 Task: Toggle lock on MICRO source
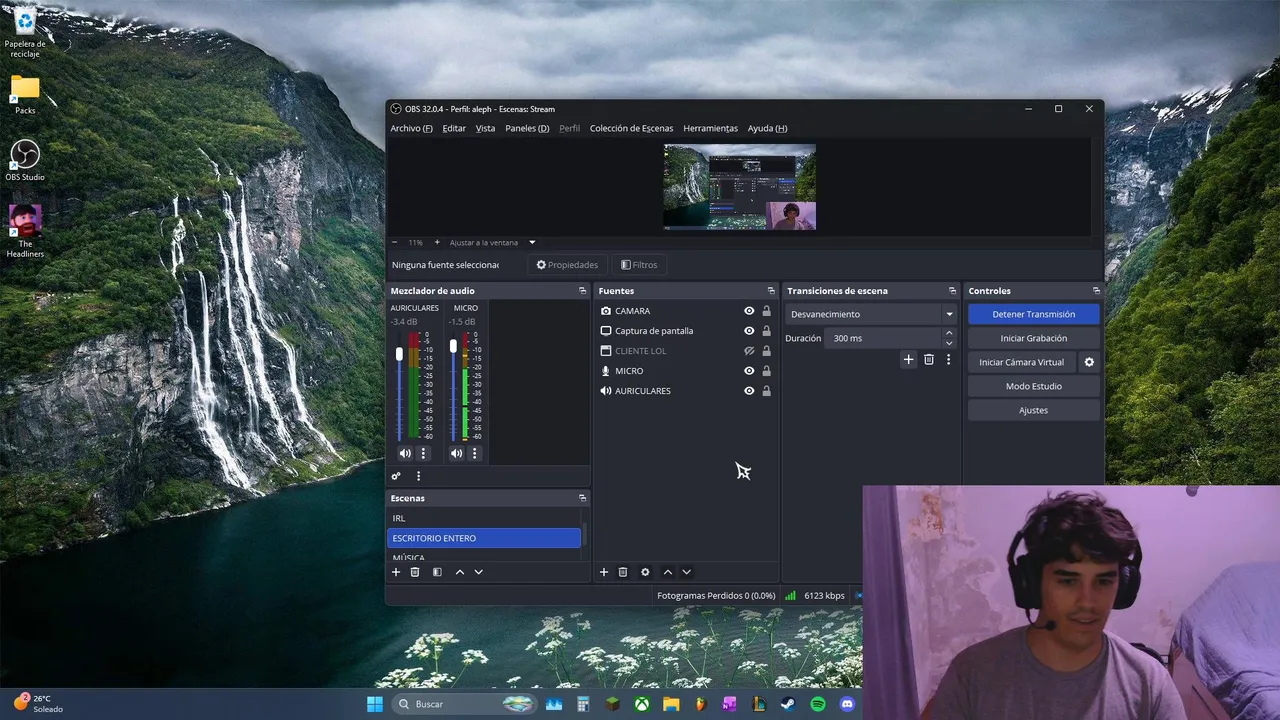pyautogui.click(x=767, y=371)
